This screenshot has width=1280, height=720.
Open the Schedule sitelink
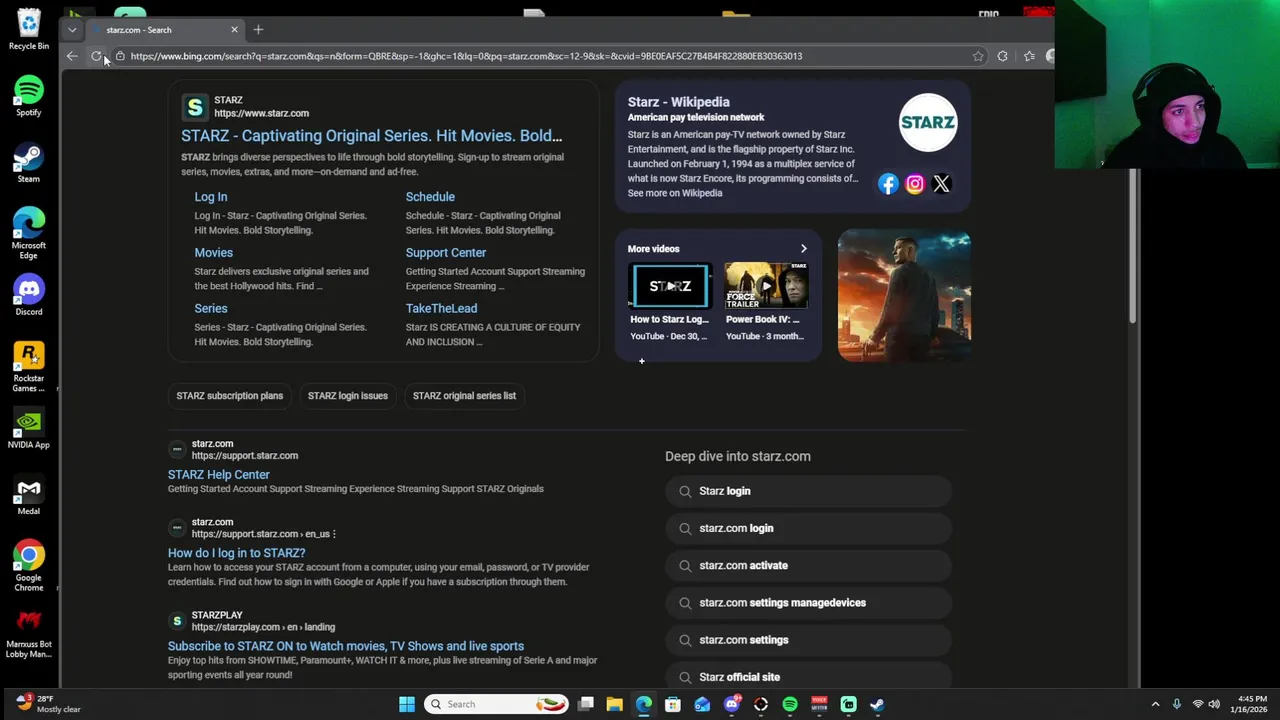click(430, 197)
